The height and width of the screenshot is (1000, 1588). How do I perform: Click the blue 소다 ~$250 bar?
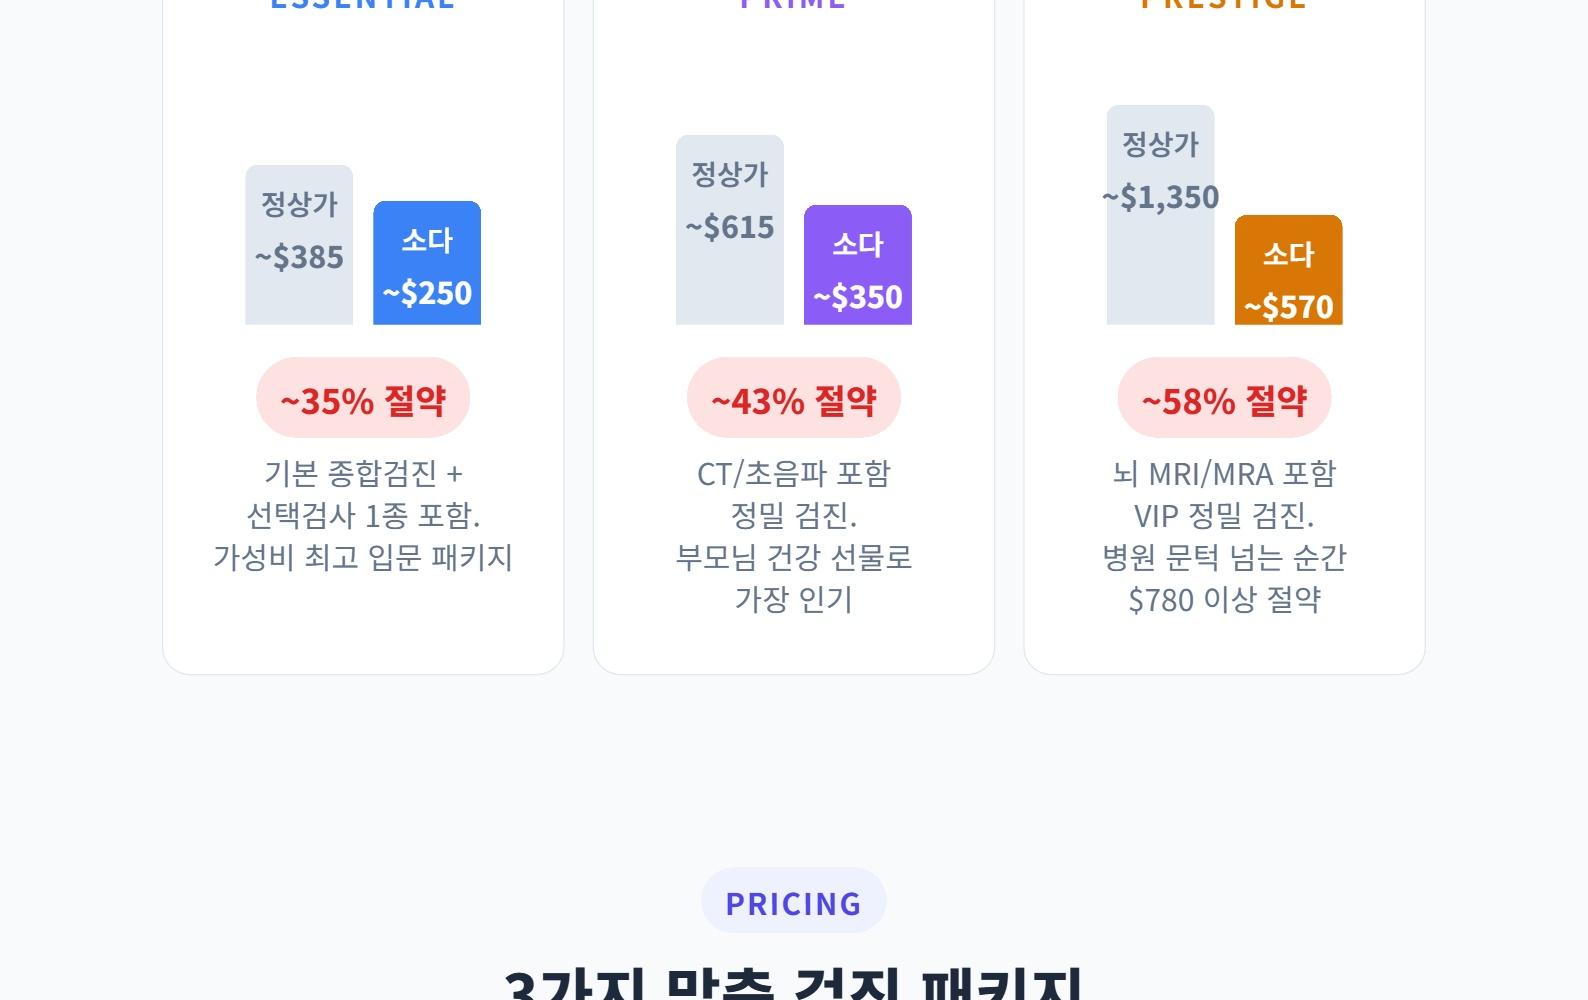click(427, 263)
